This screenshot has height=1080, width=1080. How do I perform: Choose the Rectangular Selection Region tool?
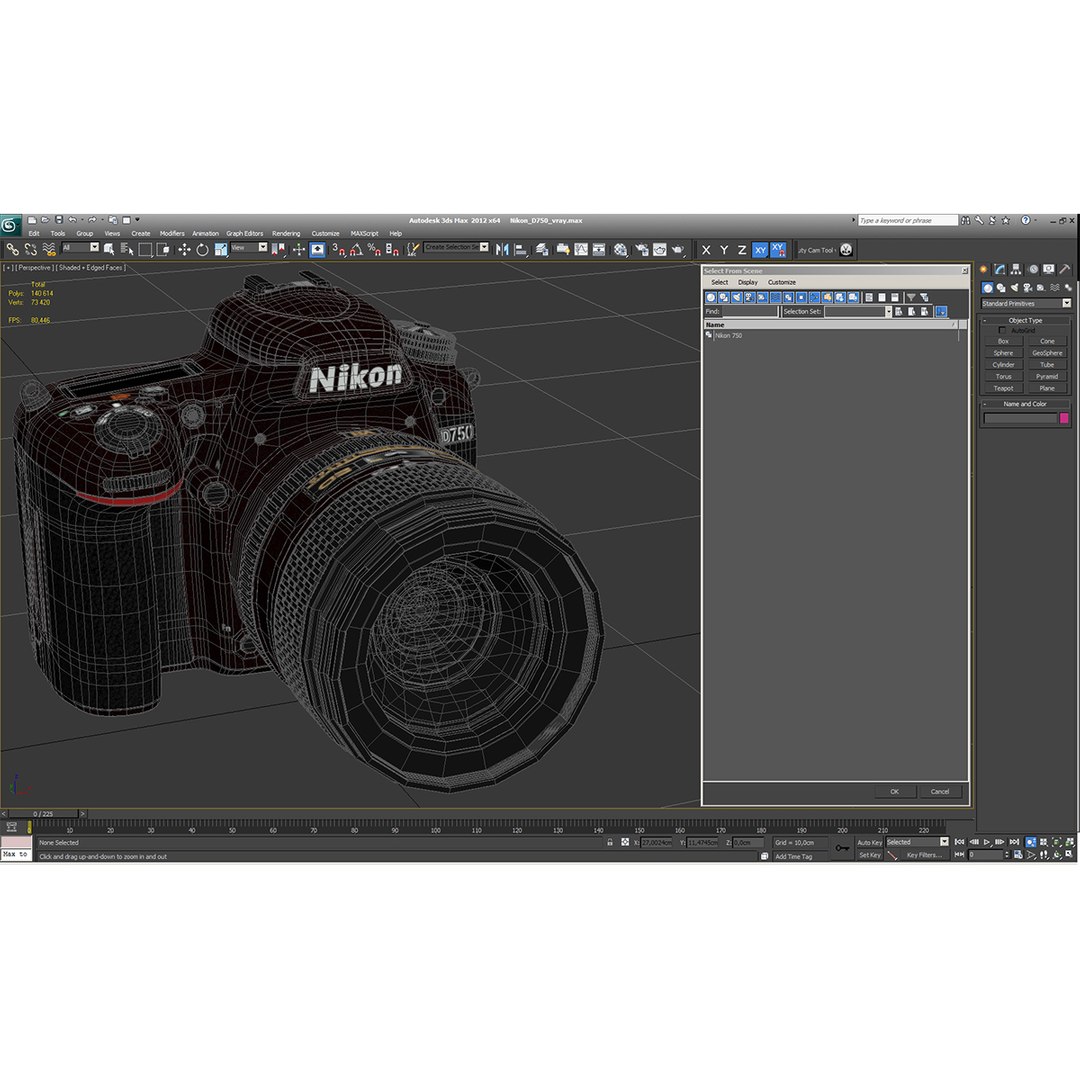[145, 249]
